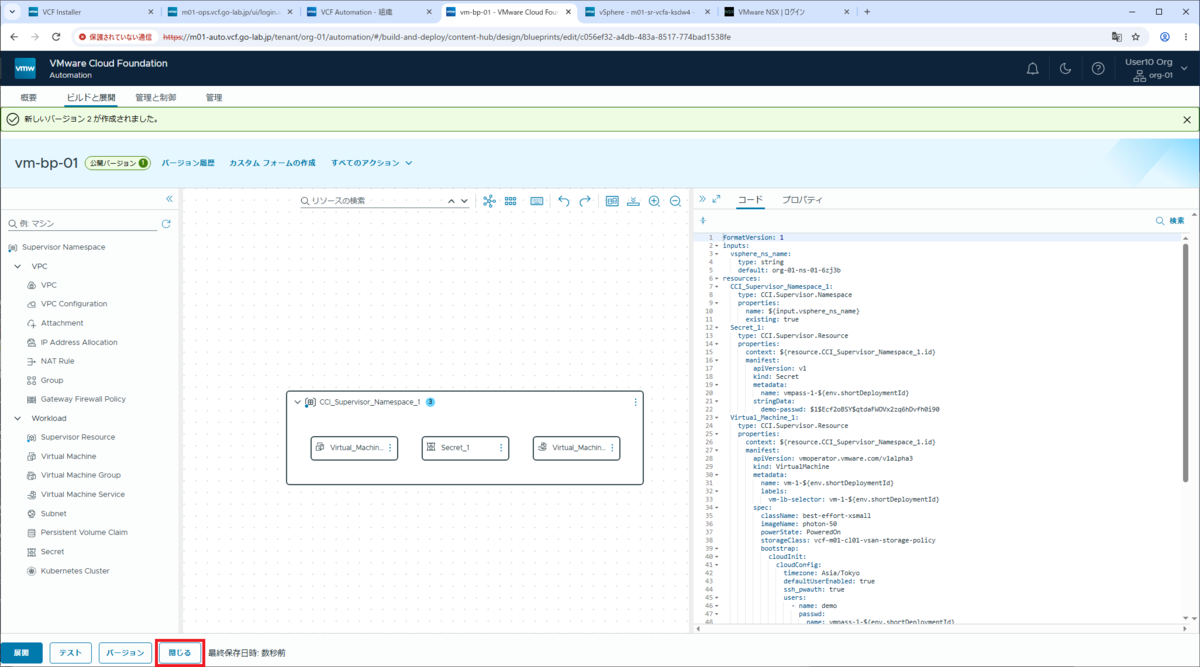This screenshot has height=667, width=1200.
Task: Refresh the resource palette list
Action: pyautogui.click(x=166, y=224)
